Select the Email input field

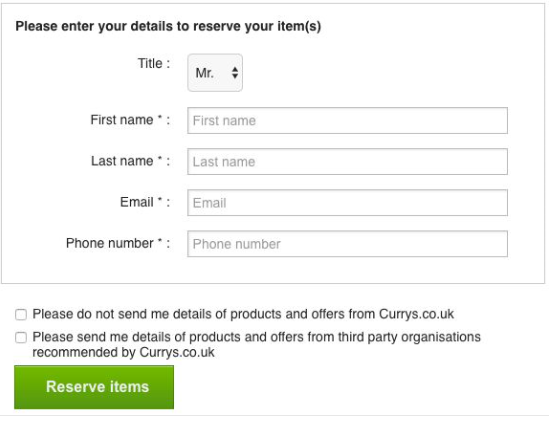(x=347, y=203)
